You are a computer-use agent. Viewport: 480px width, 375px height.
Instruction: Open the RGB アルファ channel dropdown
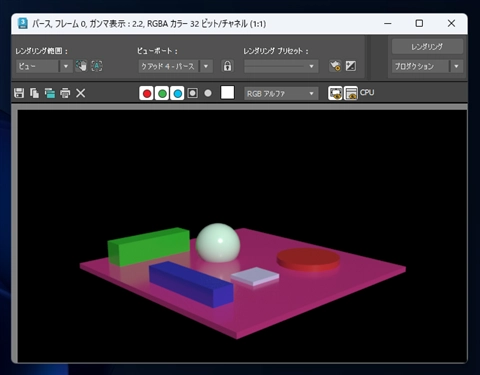pos(281,94)
